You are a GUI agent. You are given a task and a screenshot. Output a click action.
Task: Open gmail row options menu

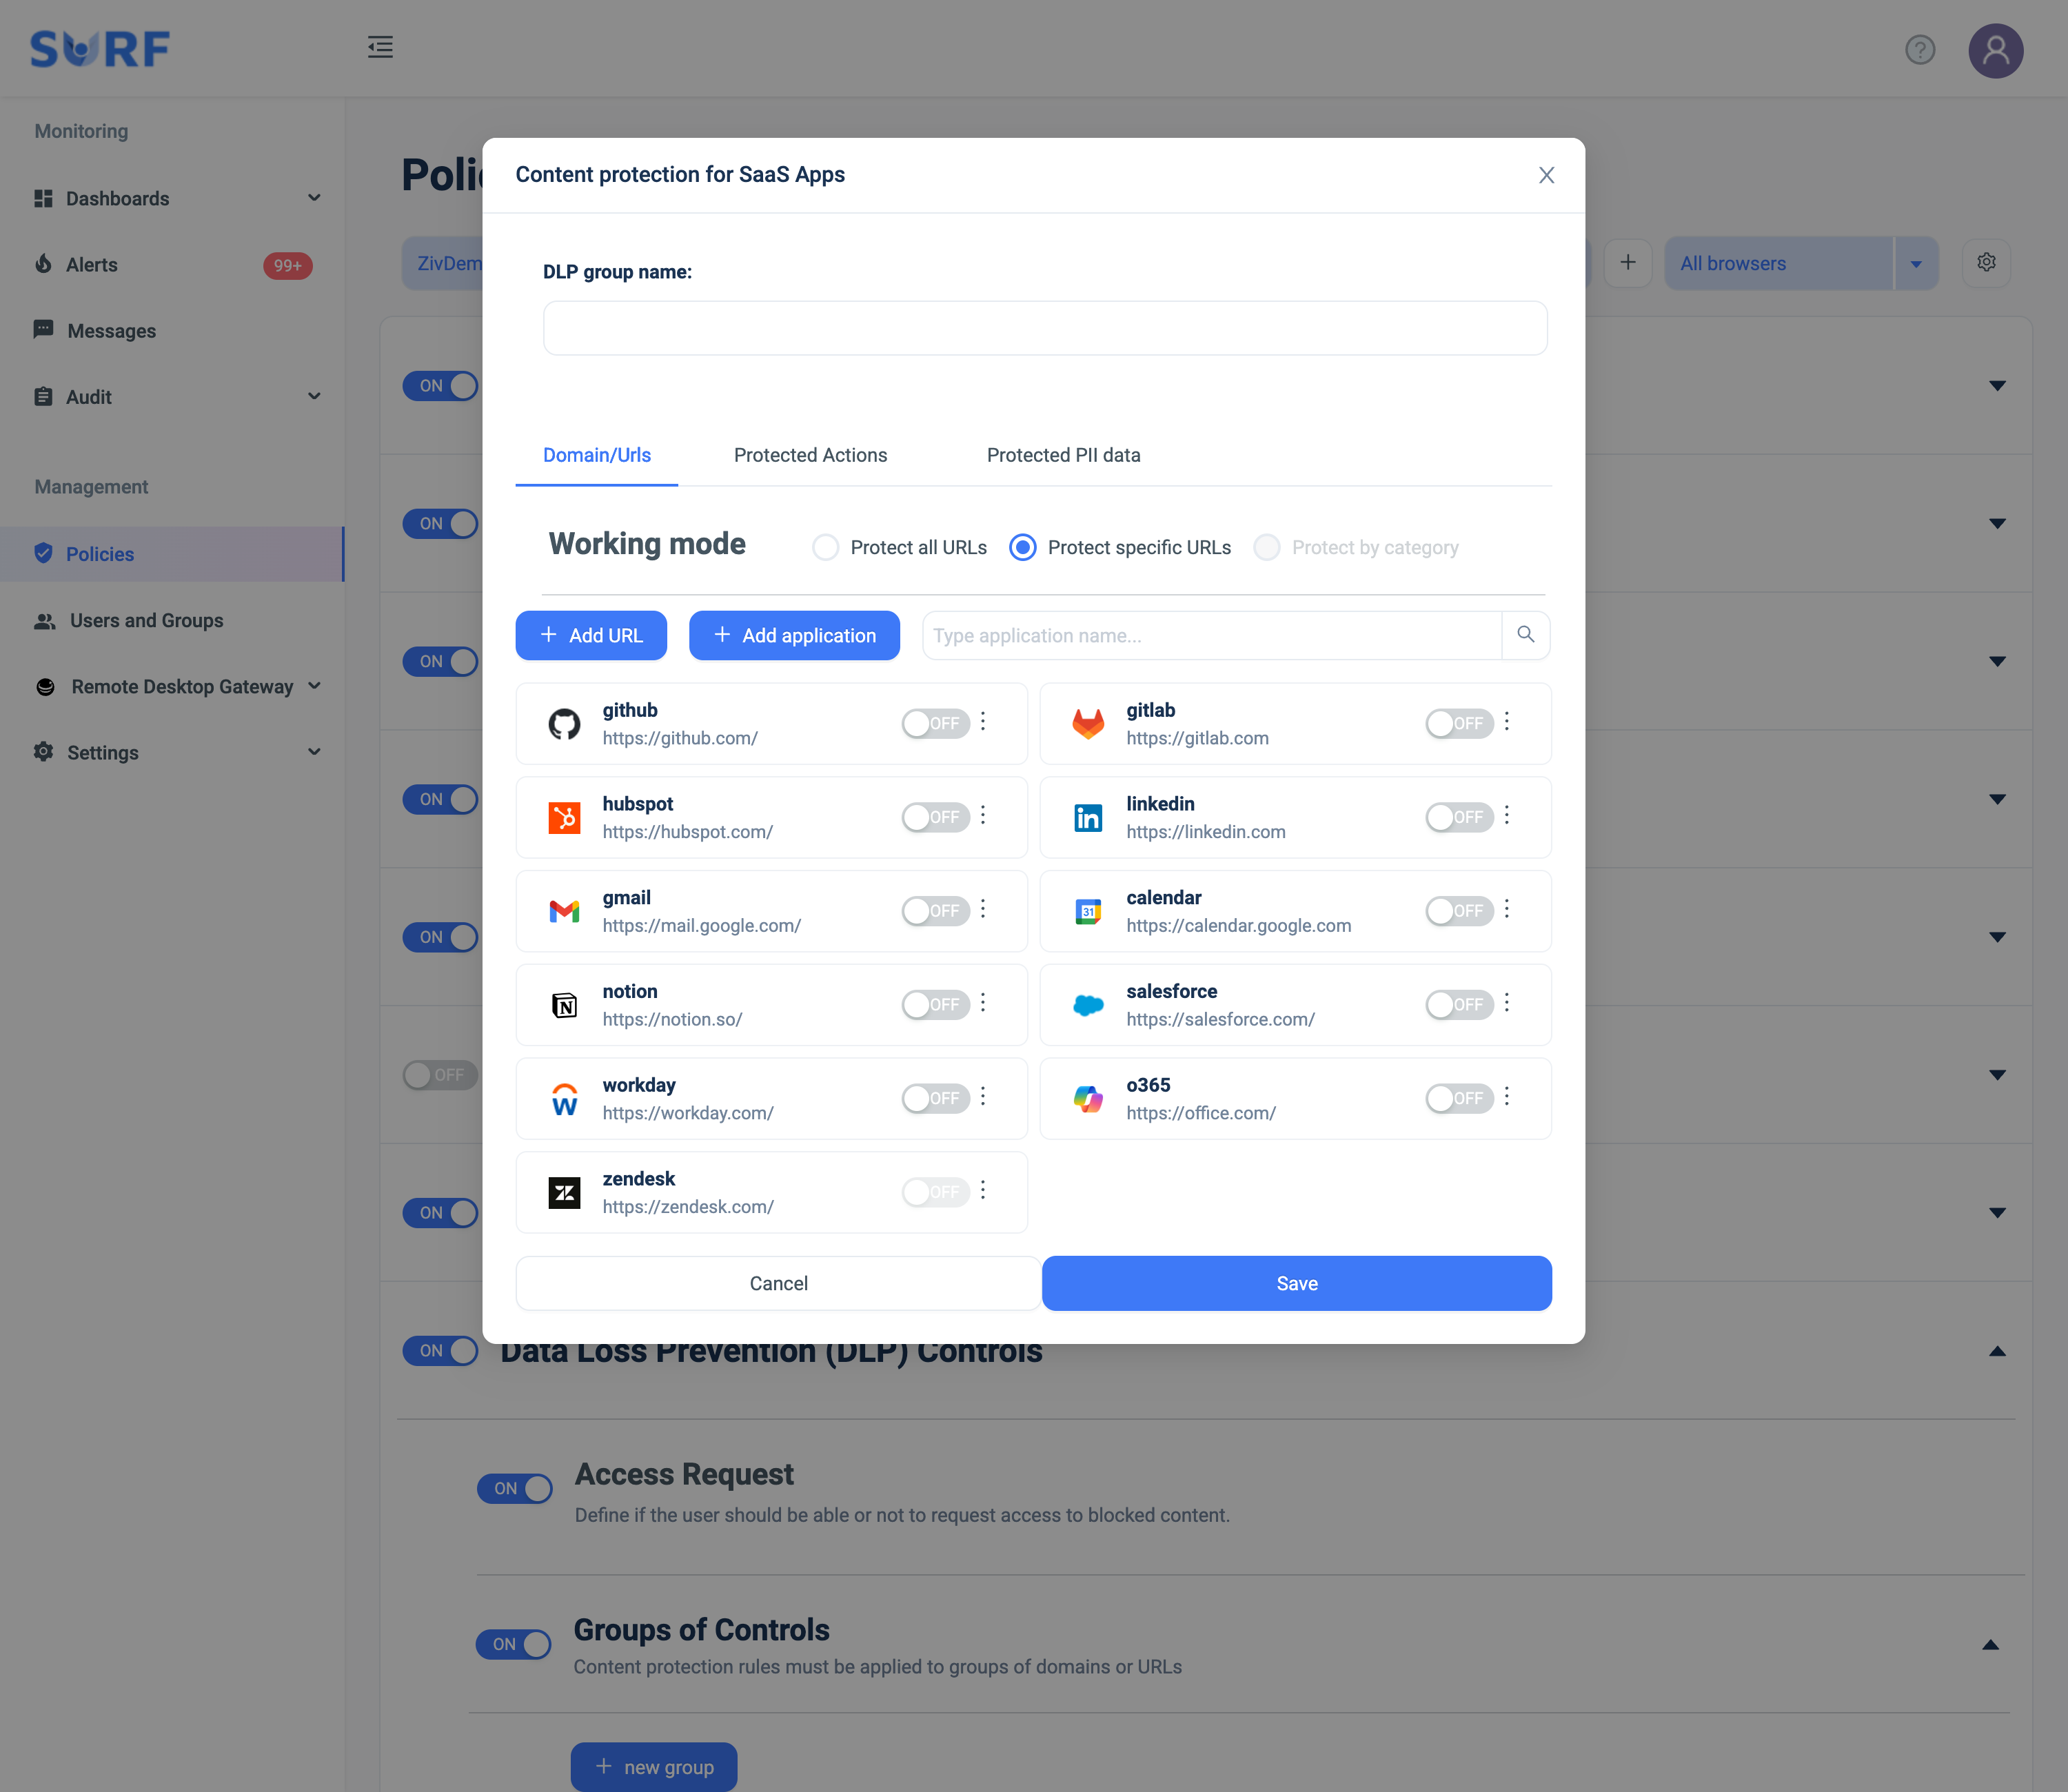coord(983,909)
